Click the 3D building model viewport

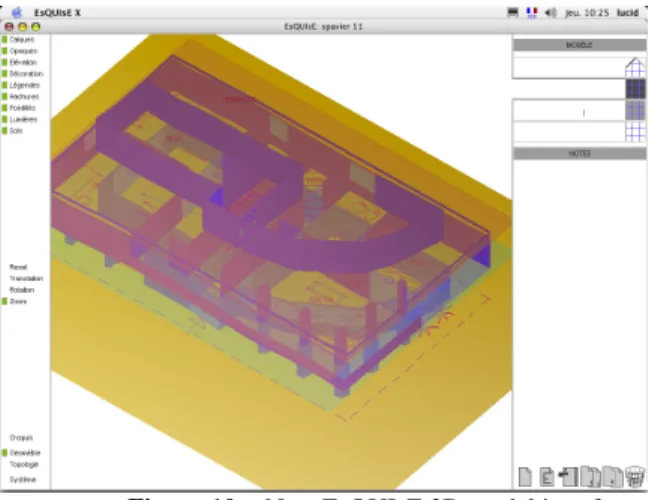point(281,261)
